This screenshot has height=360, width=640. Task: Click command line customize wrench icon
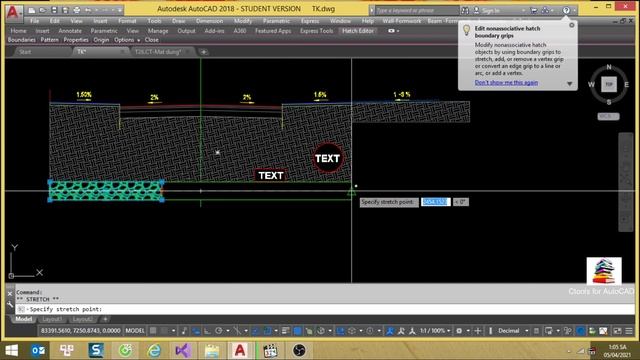point(10,304)
